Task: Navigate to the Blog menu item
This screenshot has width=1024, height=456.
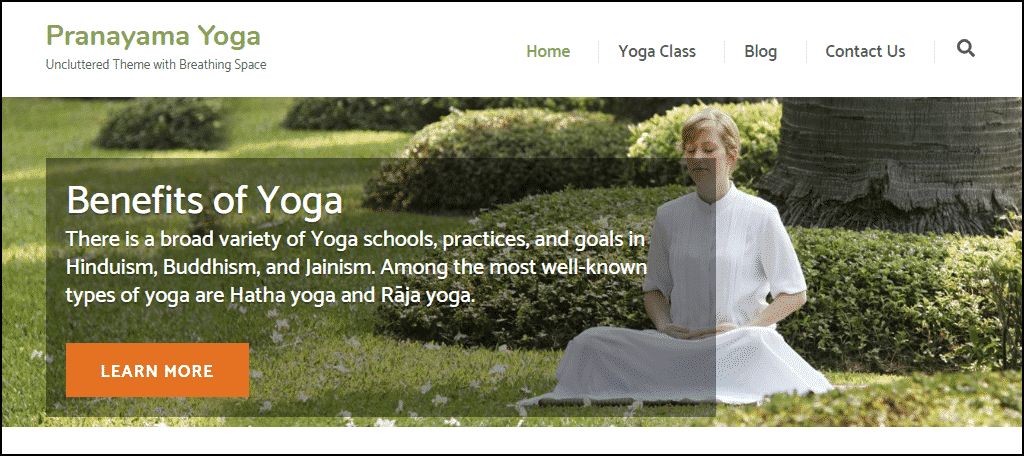Action: pos(760,51)
